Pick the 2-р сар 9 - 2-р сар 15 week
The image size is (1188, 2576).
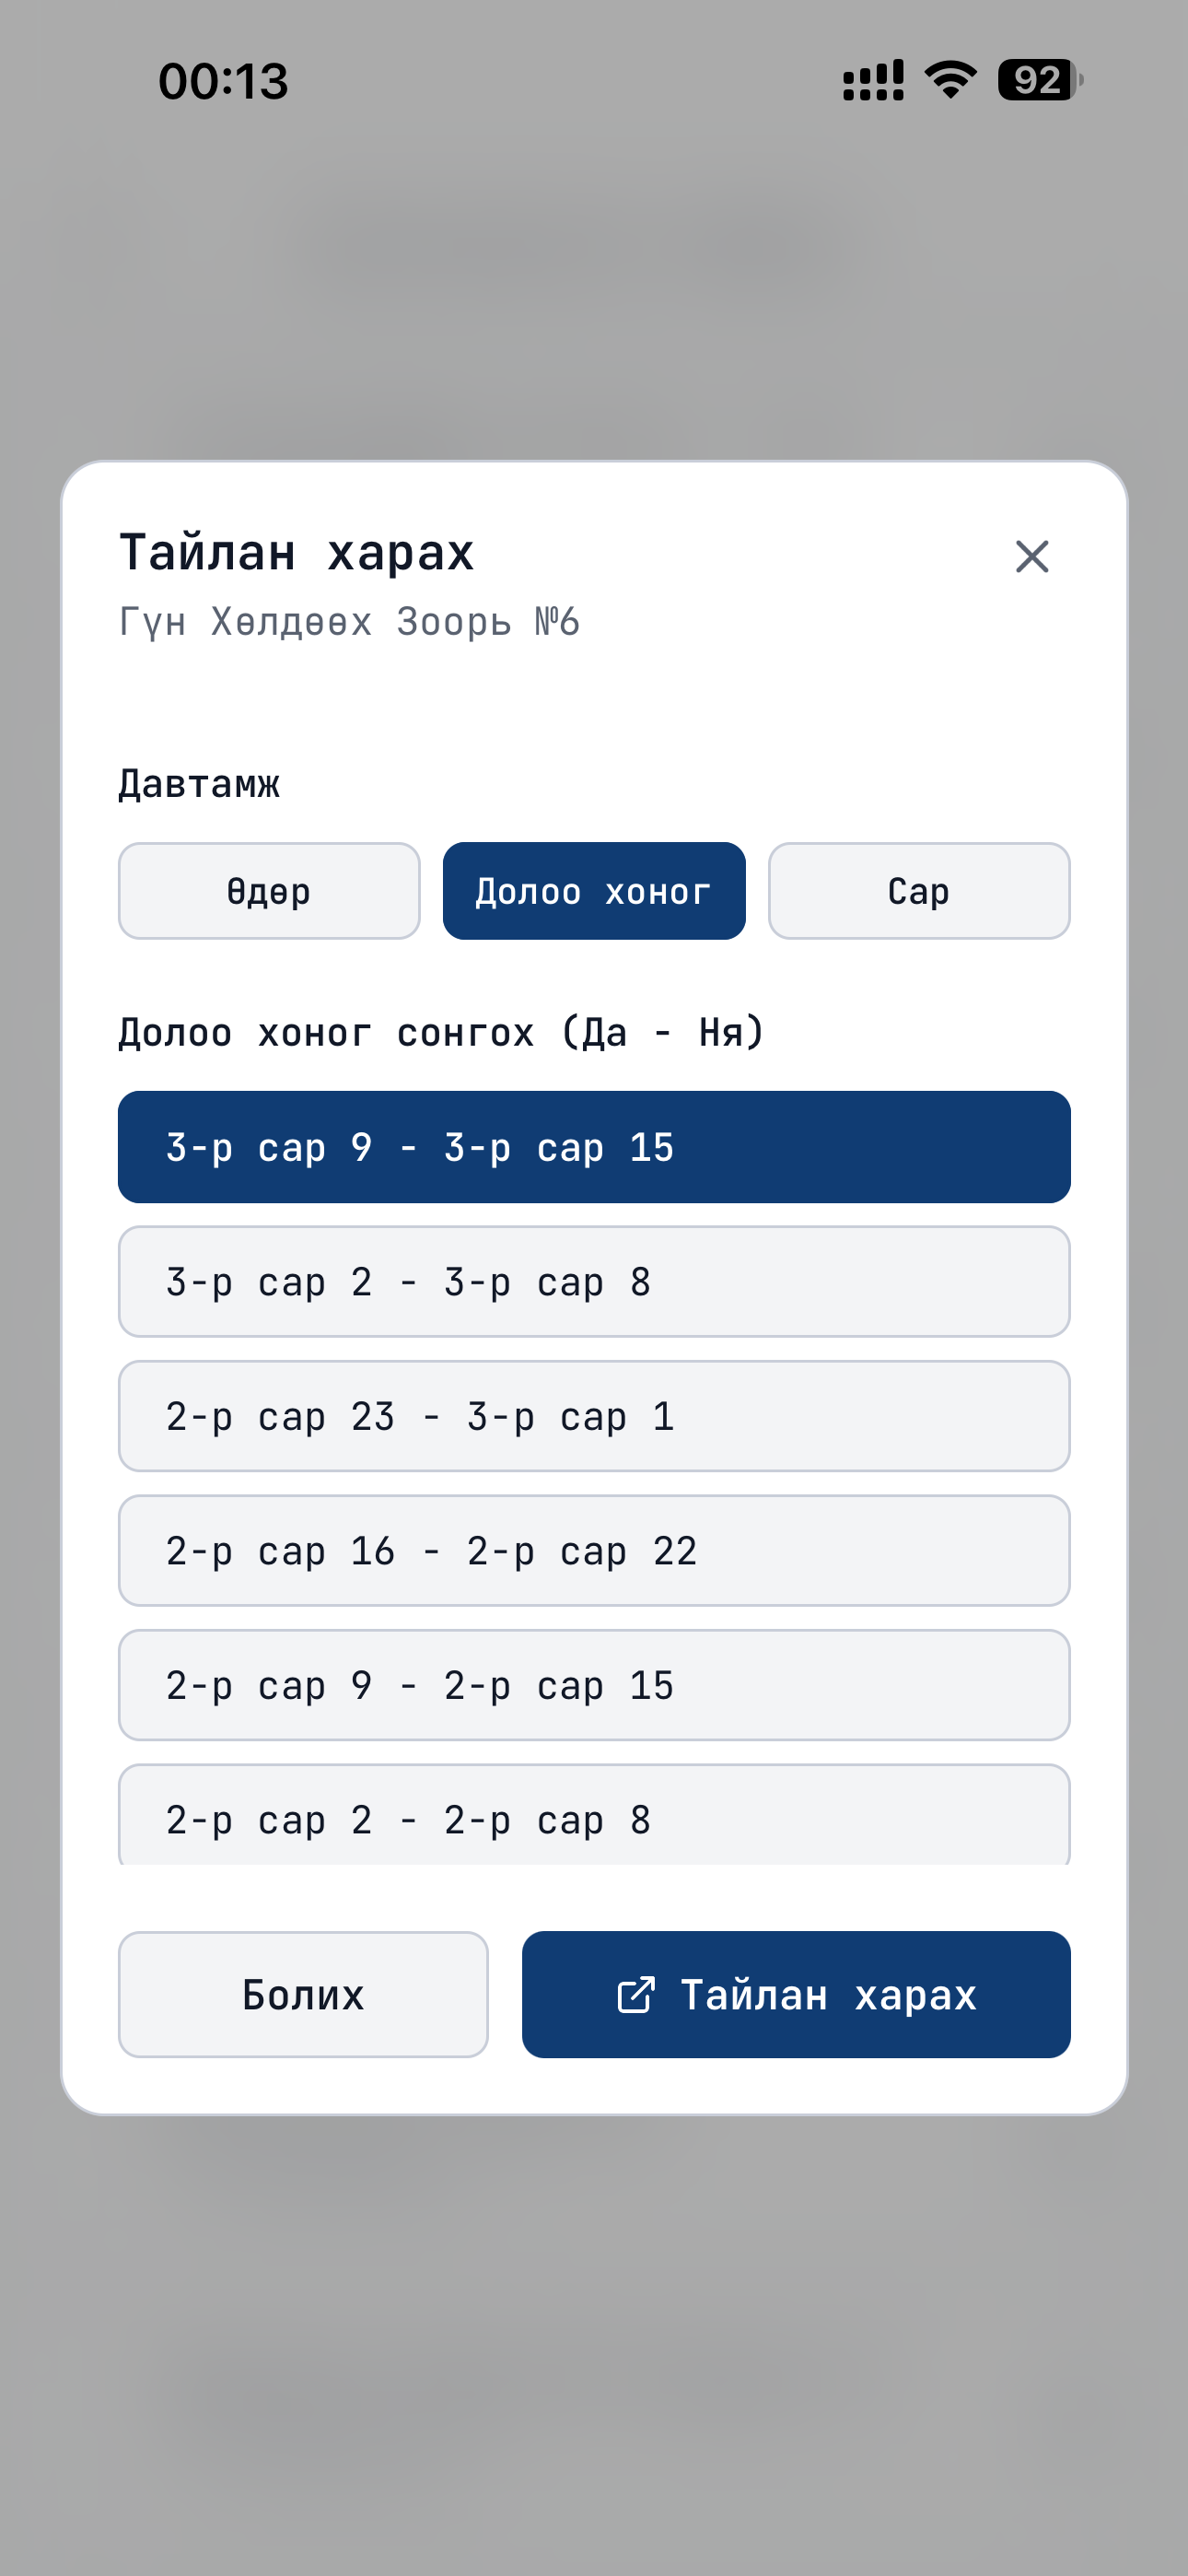tap(594, 1686)
